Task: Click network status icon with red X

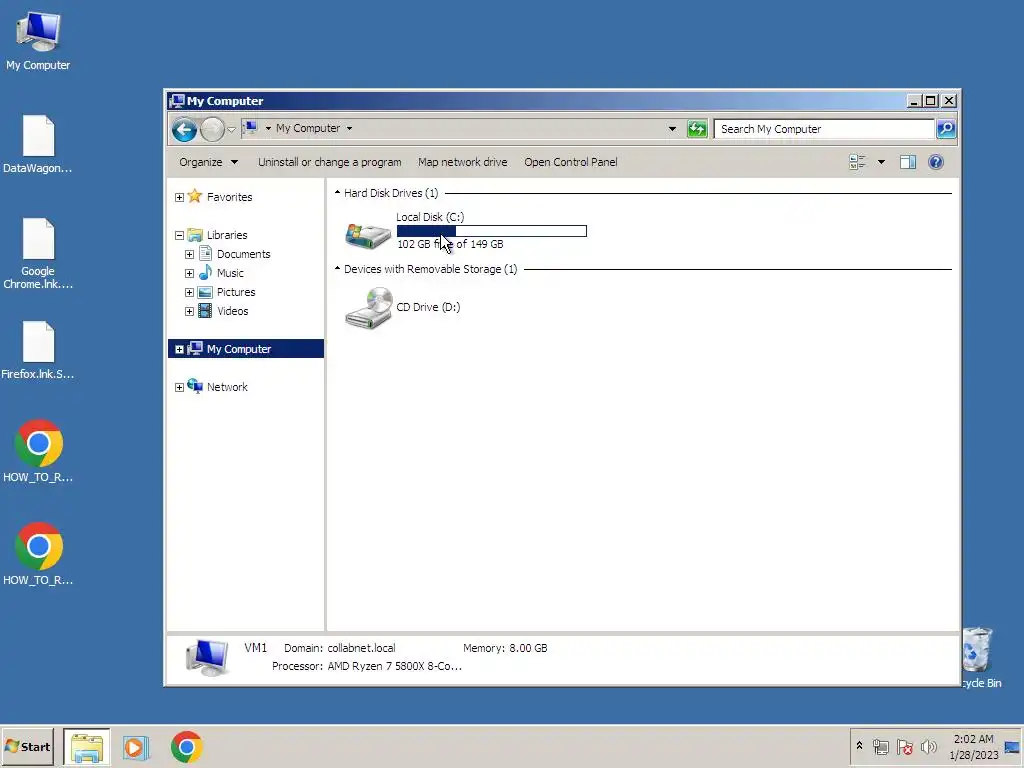Action: (904, 746)
